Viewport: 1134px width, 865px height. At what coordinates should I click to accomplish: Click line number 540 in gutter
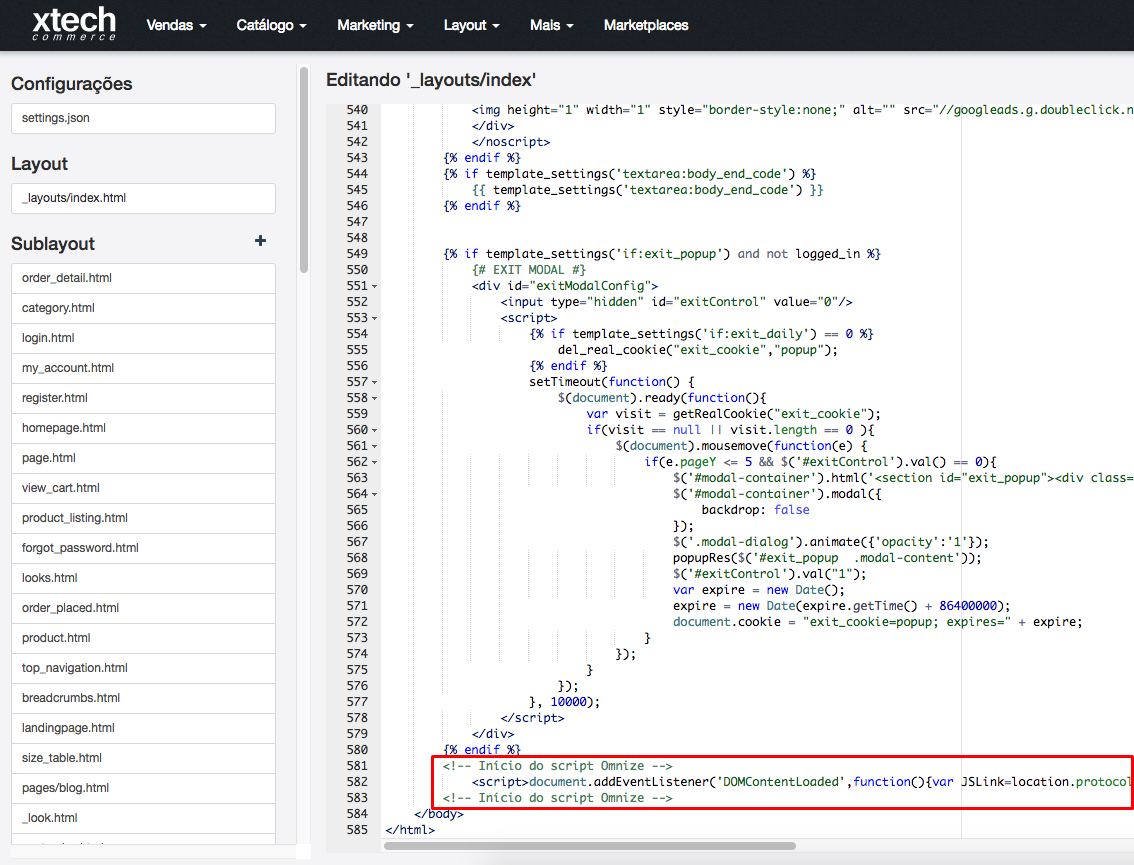coord(357,110)
